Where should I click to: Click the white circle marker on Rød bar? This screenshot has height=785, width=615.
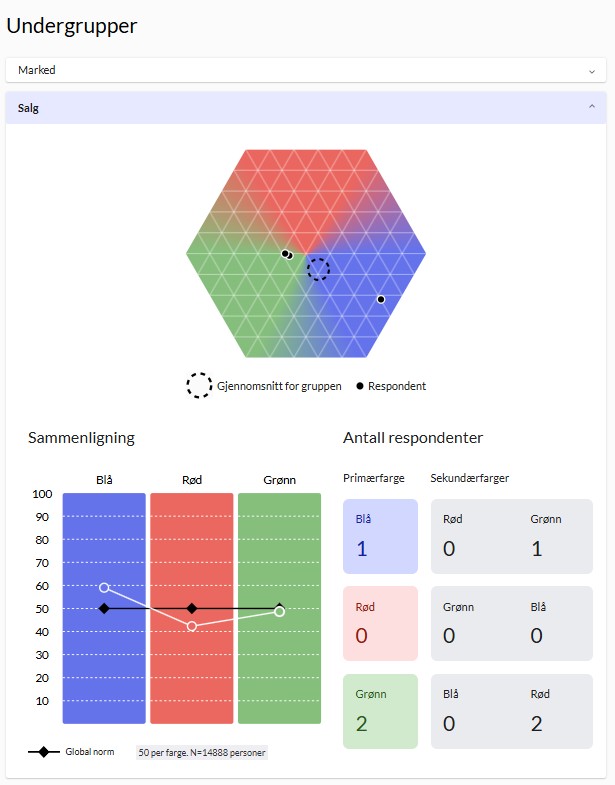192,626
